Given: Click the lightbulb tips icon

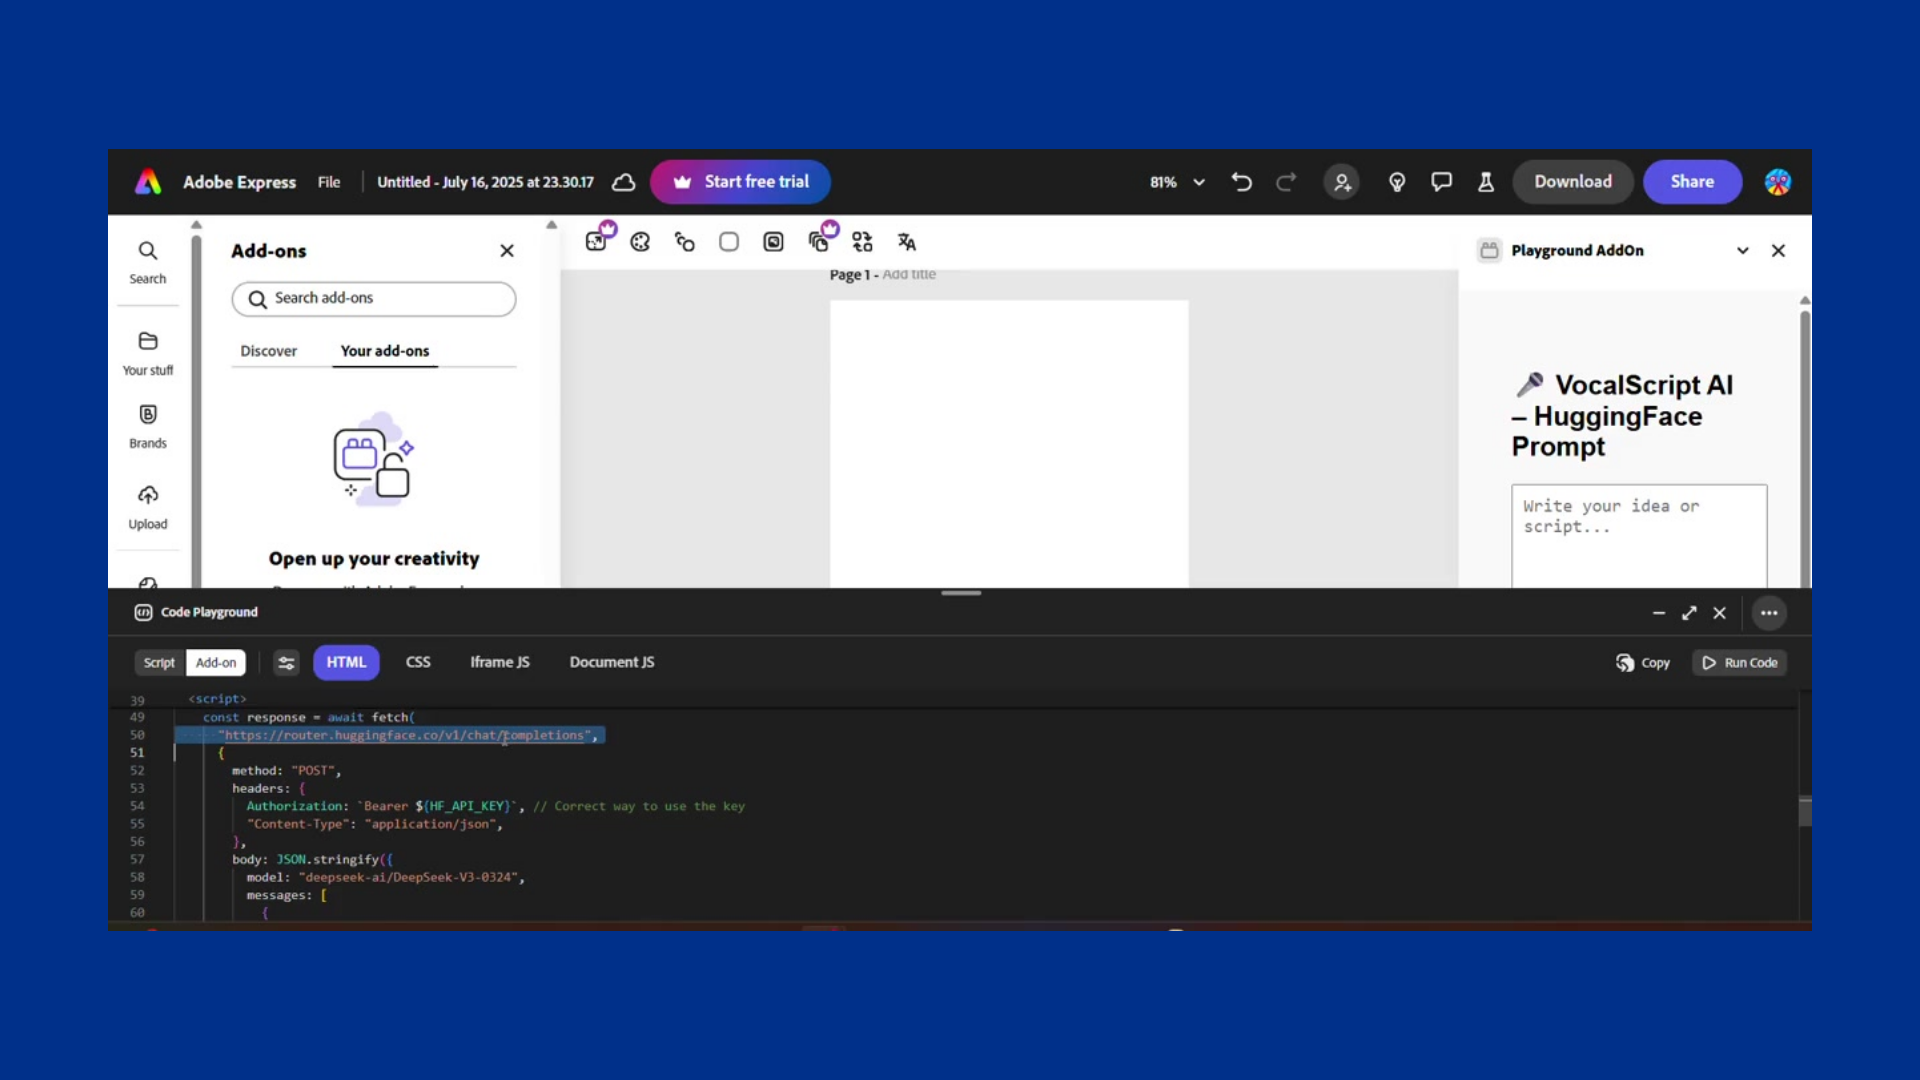Looking at the screenshot, I should [1397, 182].
